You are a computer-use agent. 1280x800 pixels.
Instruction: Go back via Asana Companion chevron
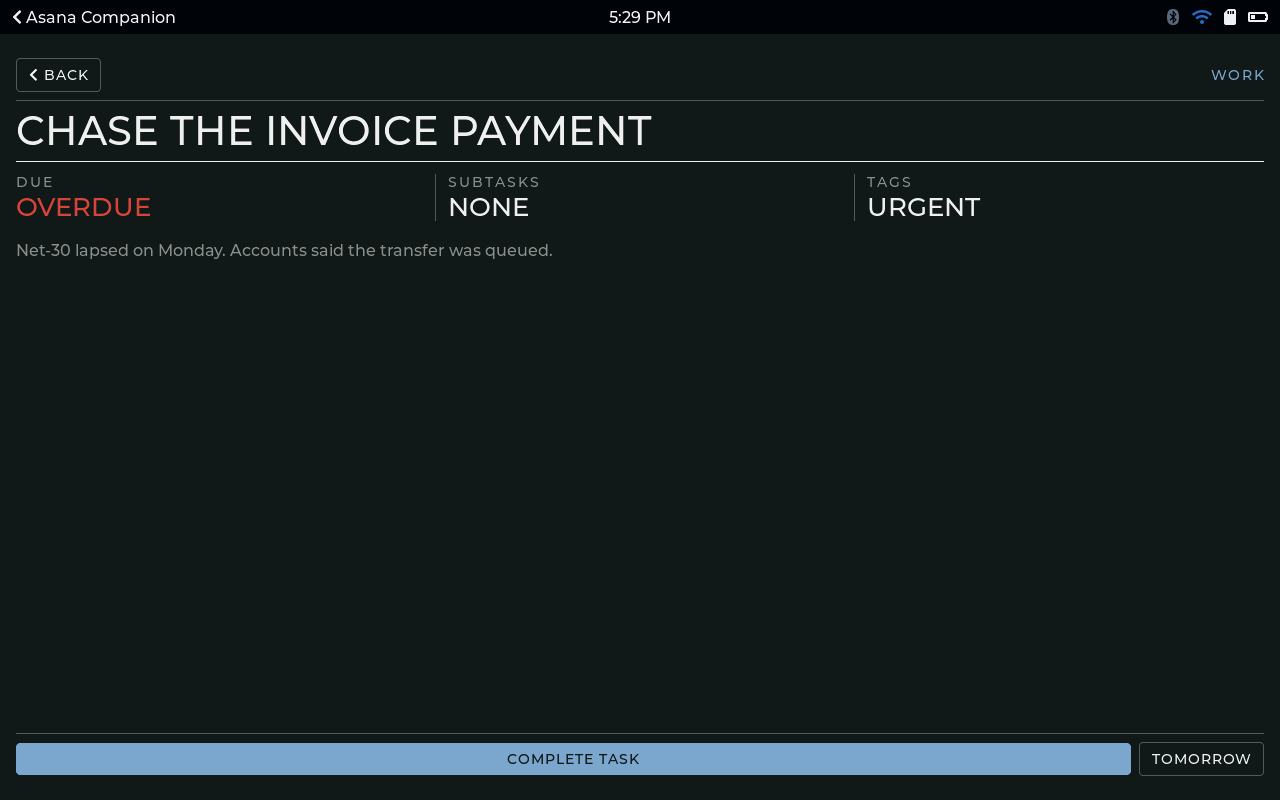coord(17,17)
